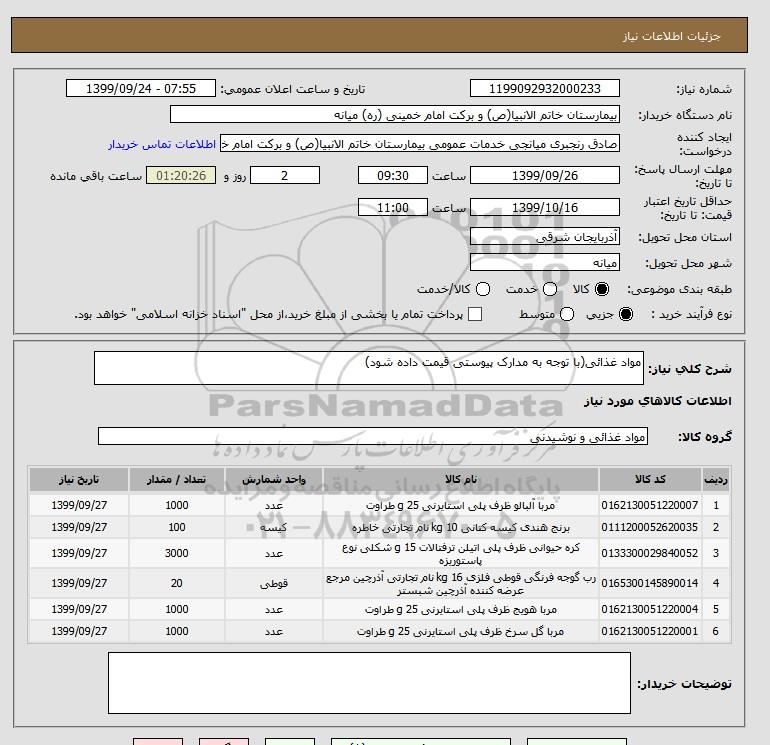The height and width of the screenshot is (745, 770).
Task: Click the buyer notes text area
Action: pos(369,683)
